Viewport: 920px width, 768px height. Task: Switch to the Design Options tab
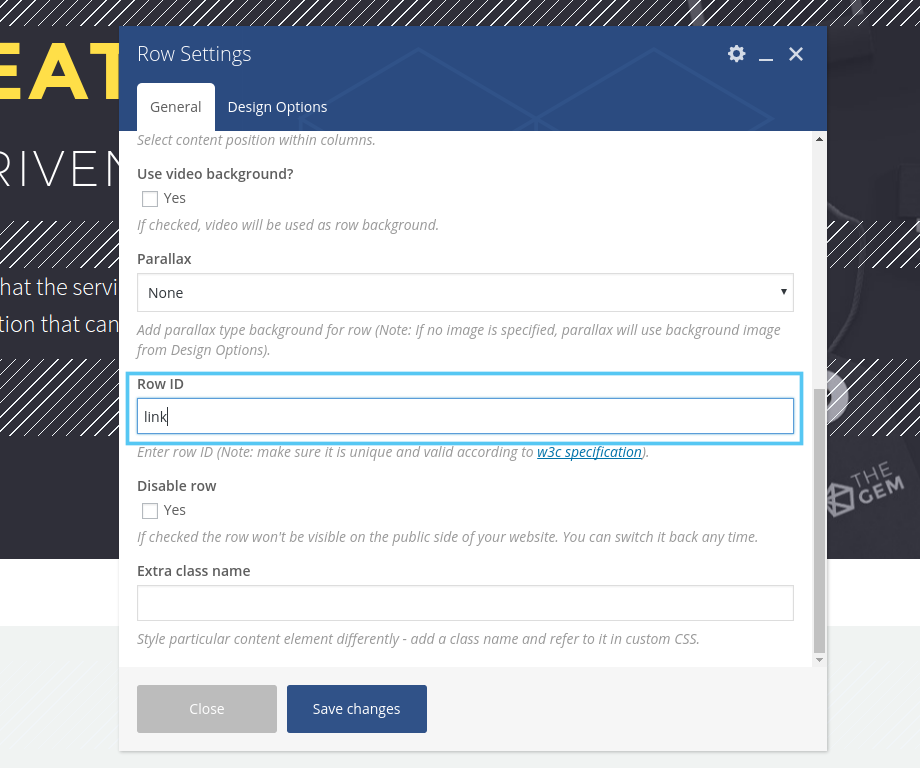(x=277, y=107)
